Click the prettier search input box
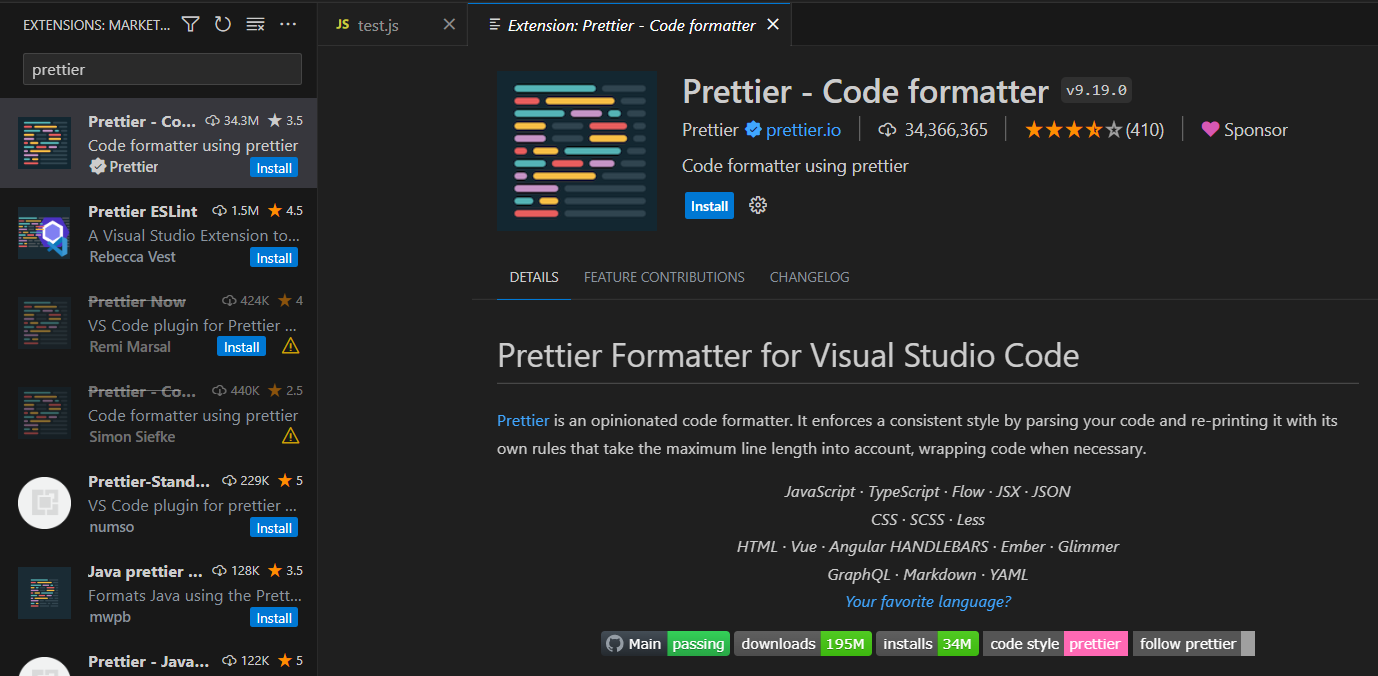1378x676 pixels. click(162, 69)
